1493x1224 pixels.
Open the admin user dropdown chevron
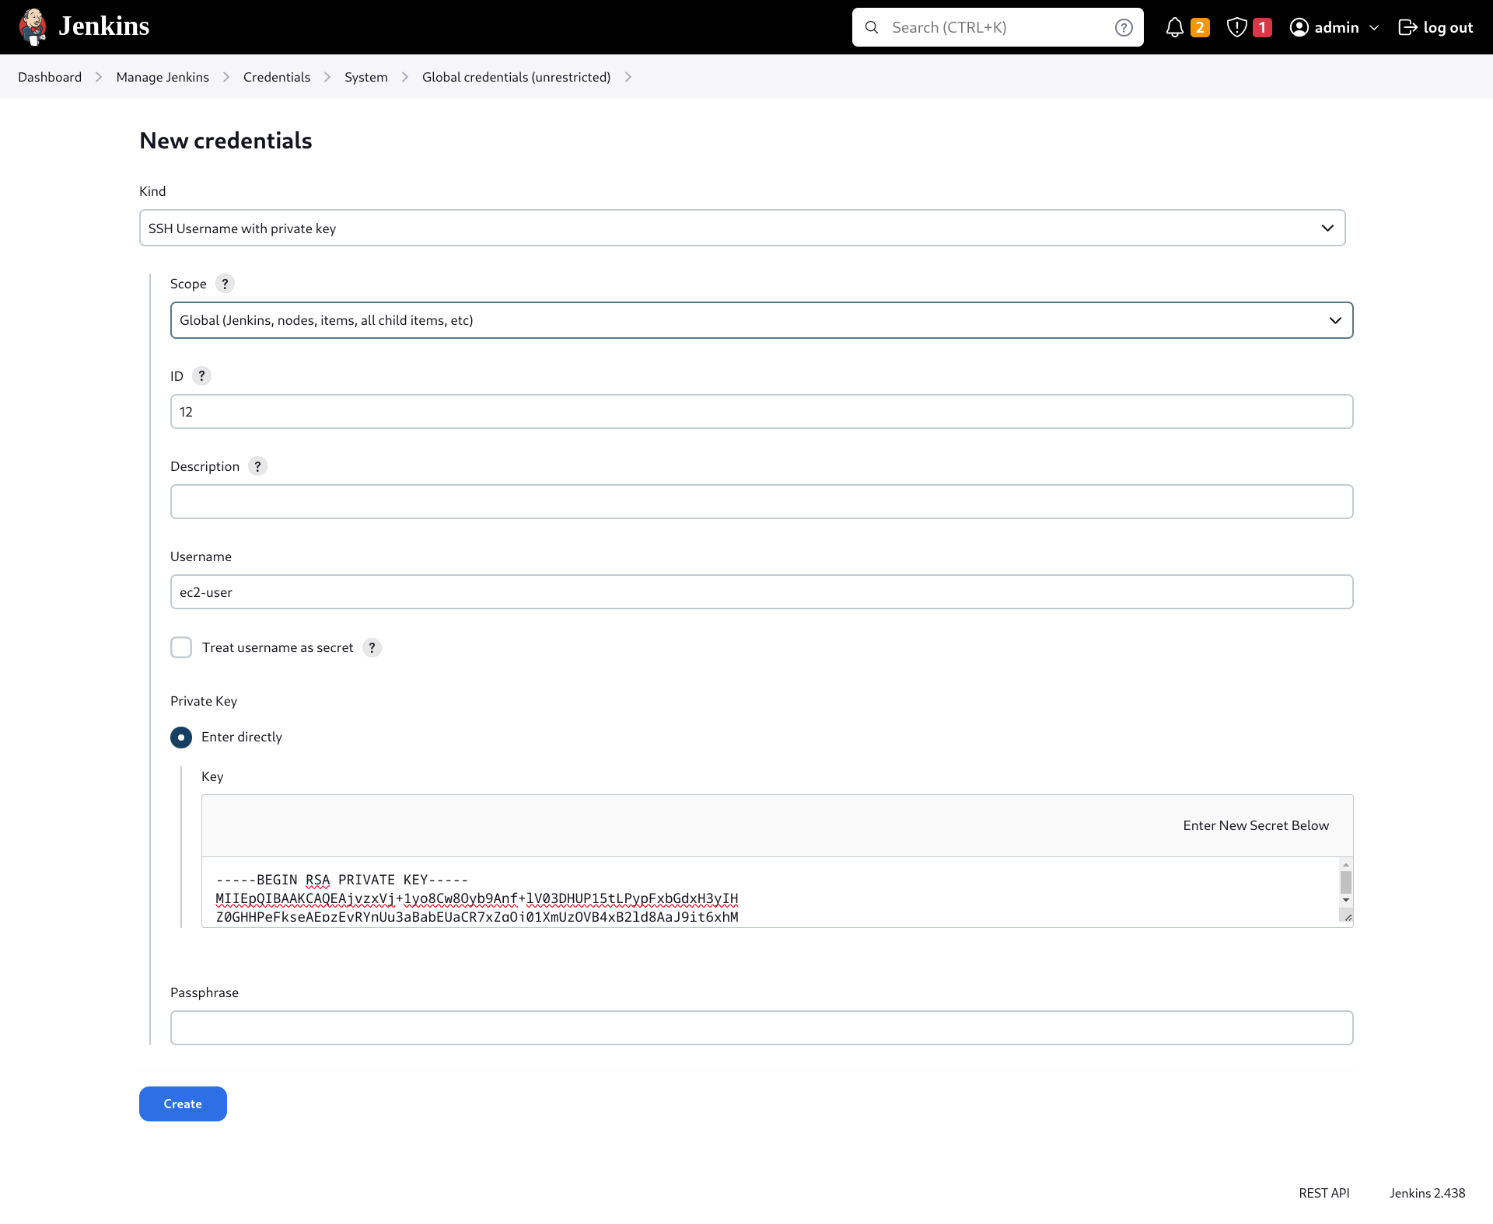pos(1374,28)
